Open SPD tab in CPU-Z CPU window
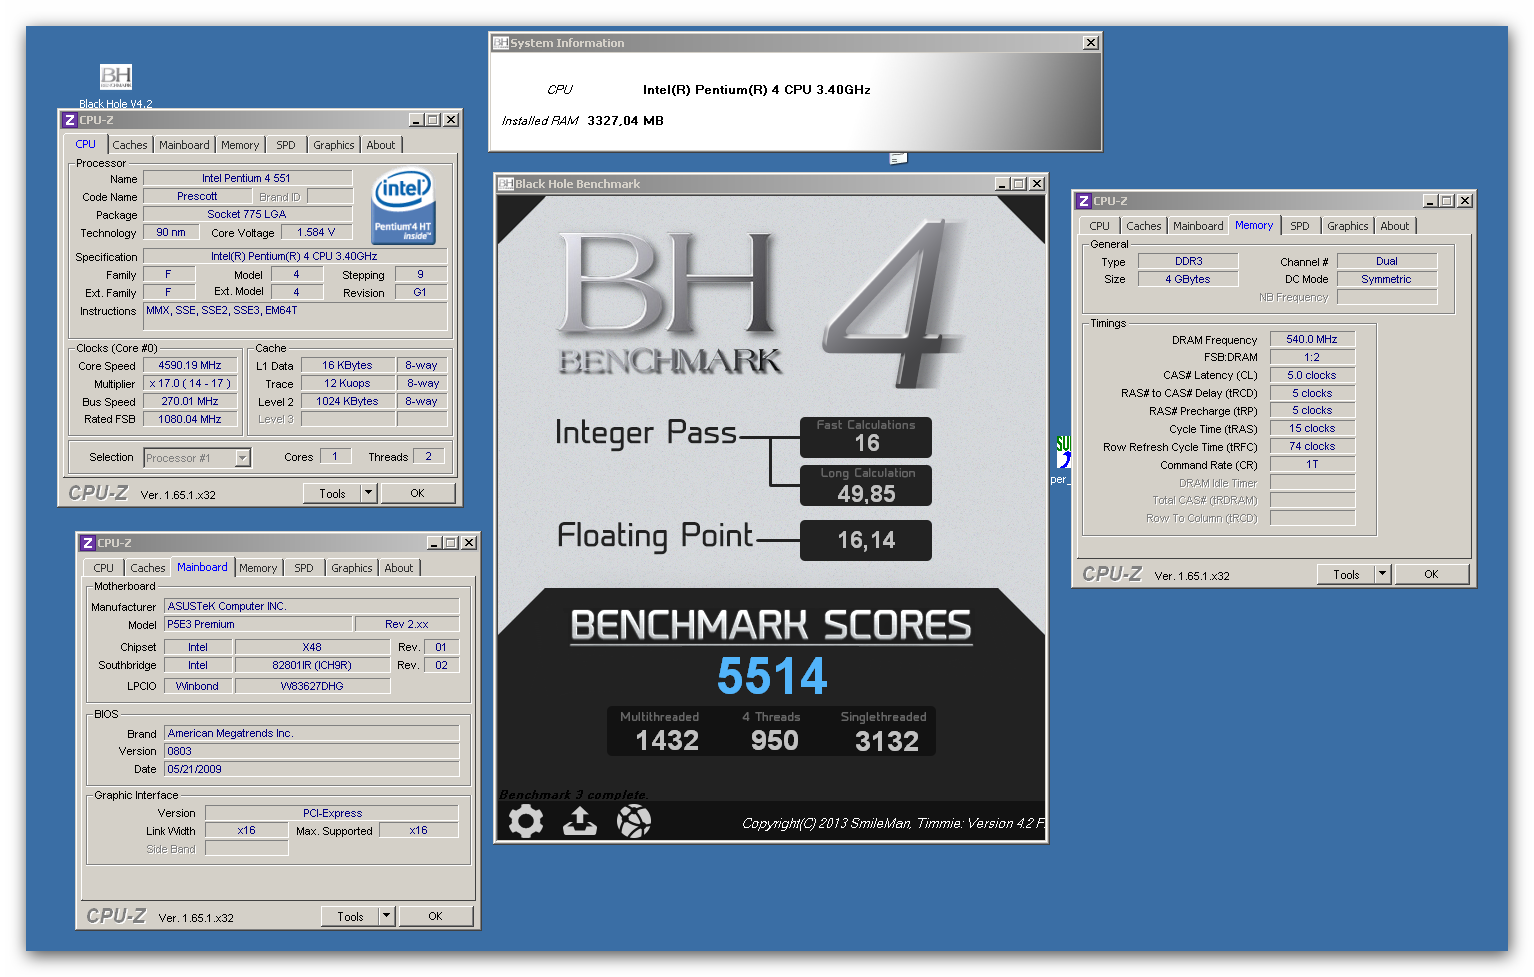 (286, 145)
